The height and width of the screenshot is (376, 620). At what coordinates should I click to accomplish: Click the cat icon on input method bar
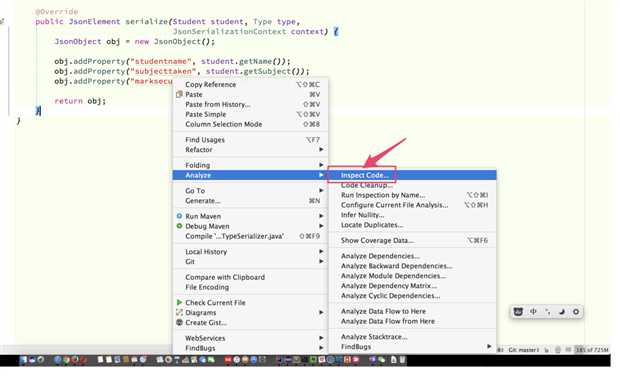[x=518, y=312]
